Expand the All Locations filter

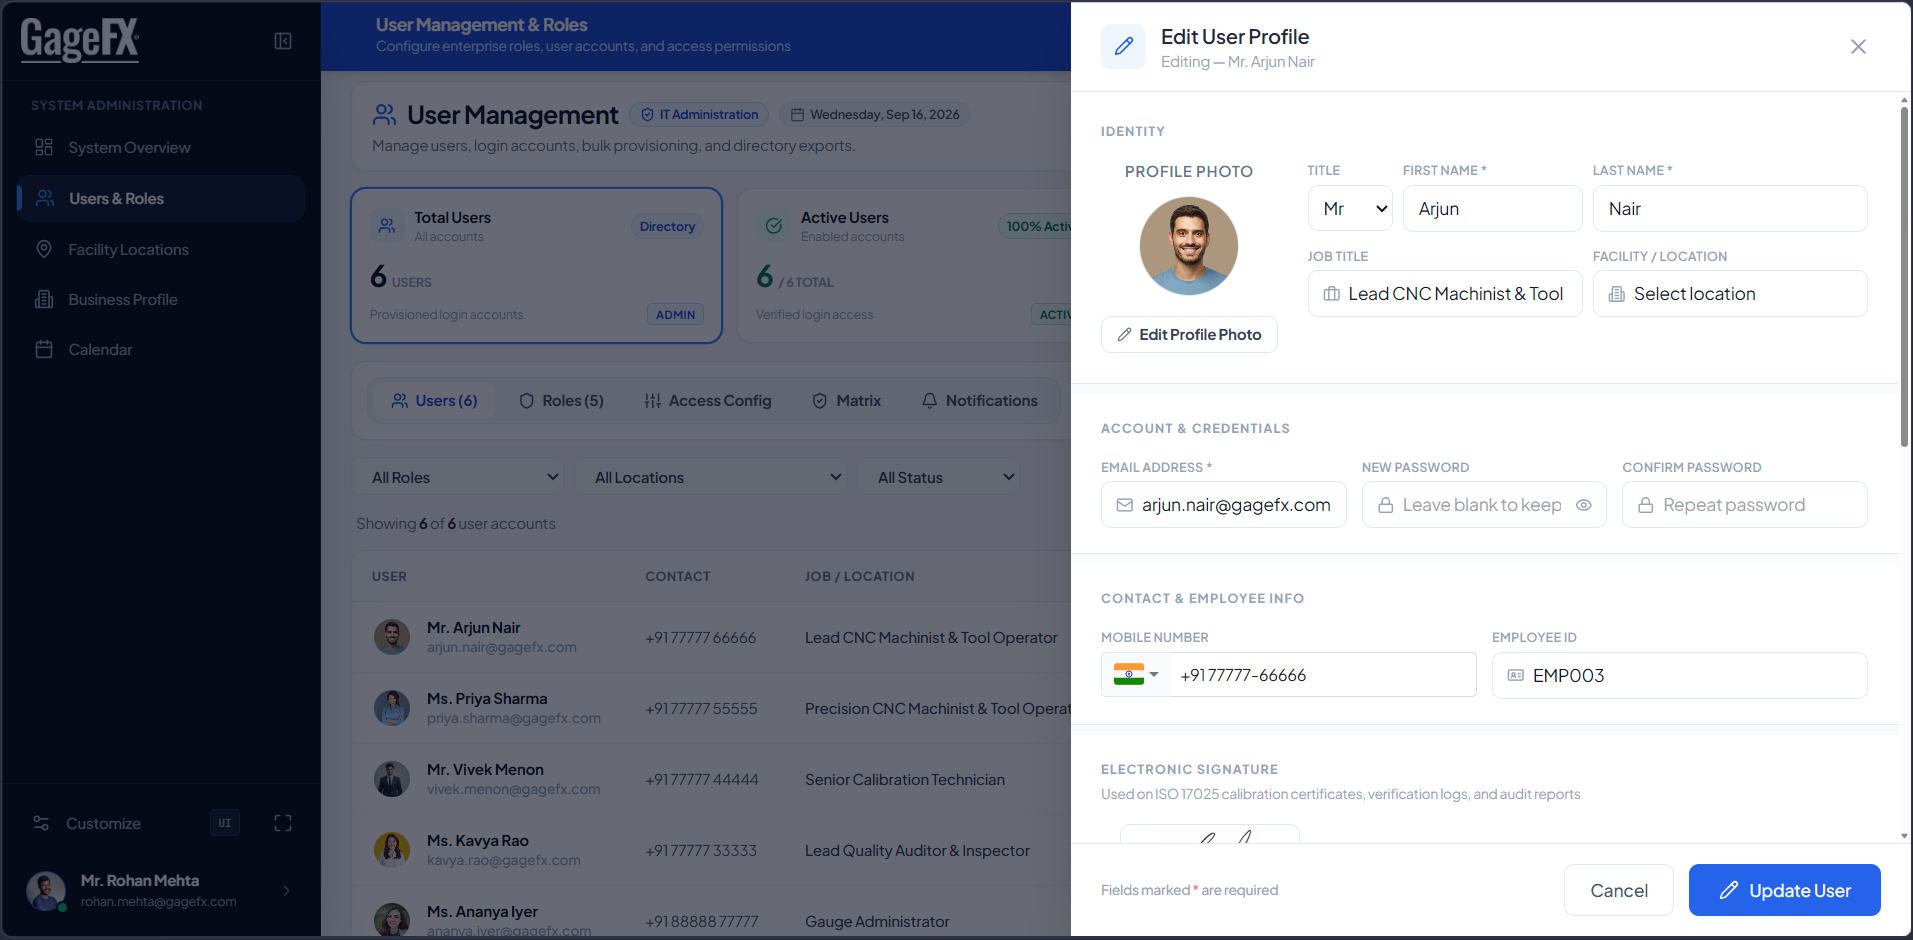tap(711, 477)
